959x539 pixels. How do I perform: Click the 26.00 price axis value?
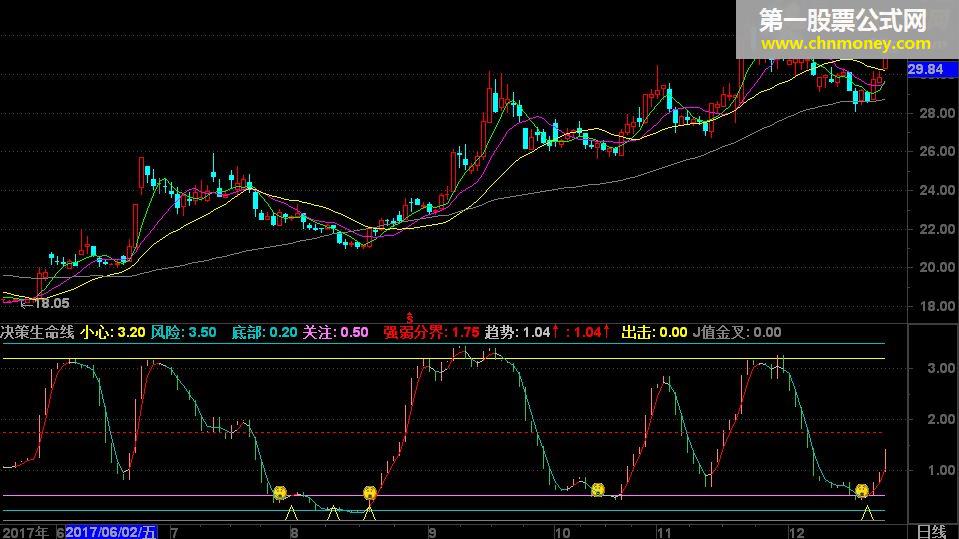[936, 151]
